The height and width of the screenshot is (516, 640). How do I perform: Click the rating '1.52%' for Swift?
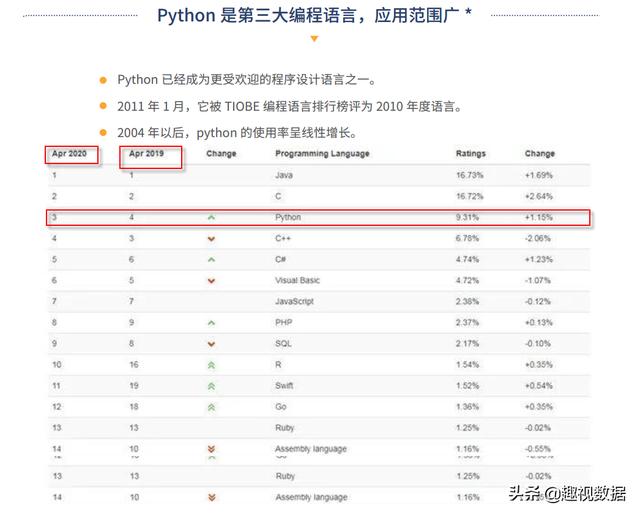[x=467, y=386]
